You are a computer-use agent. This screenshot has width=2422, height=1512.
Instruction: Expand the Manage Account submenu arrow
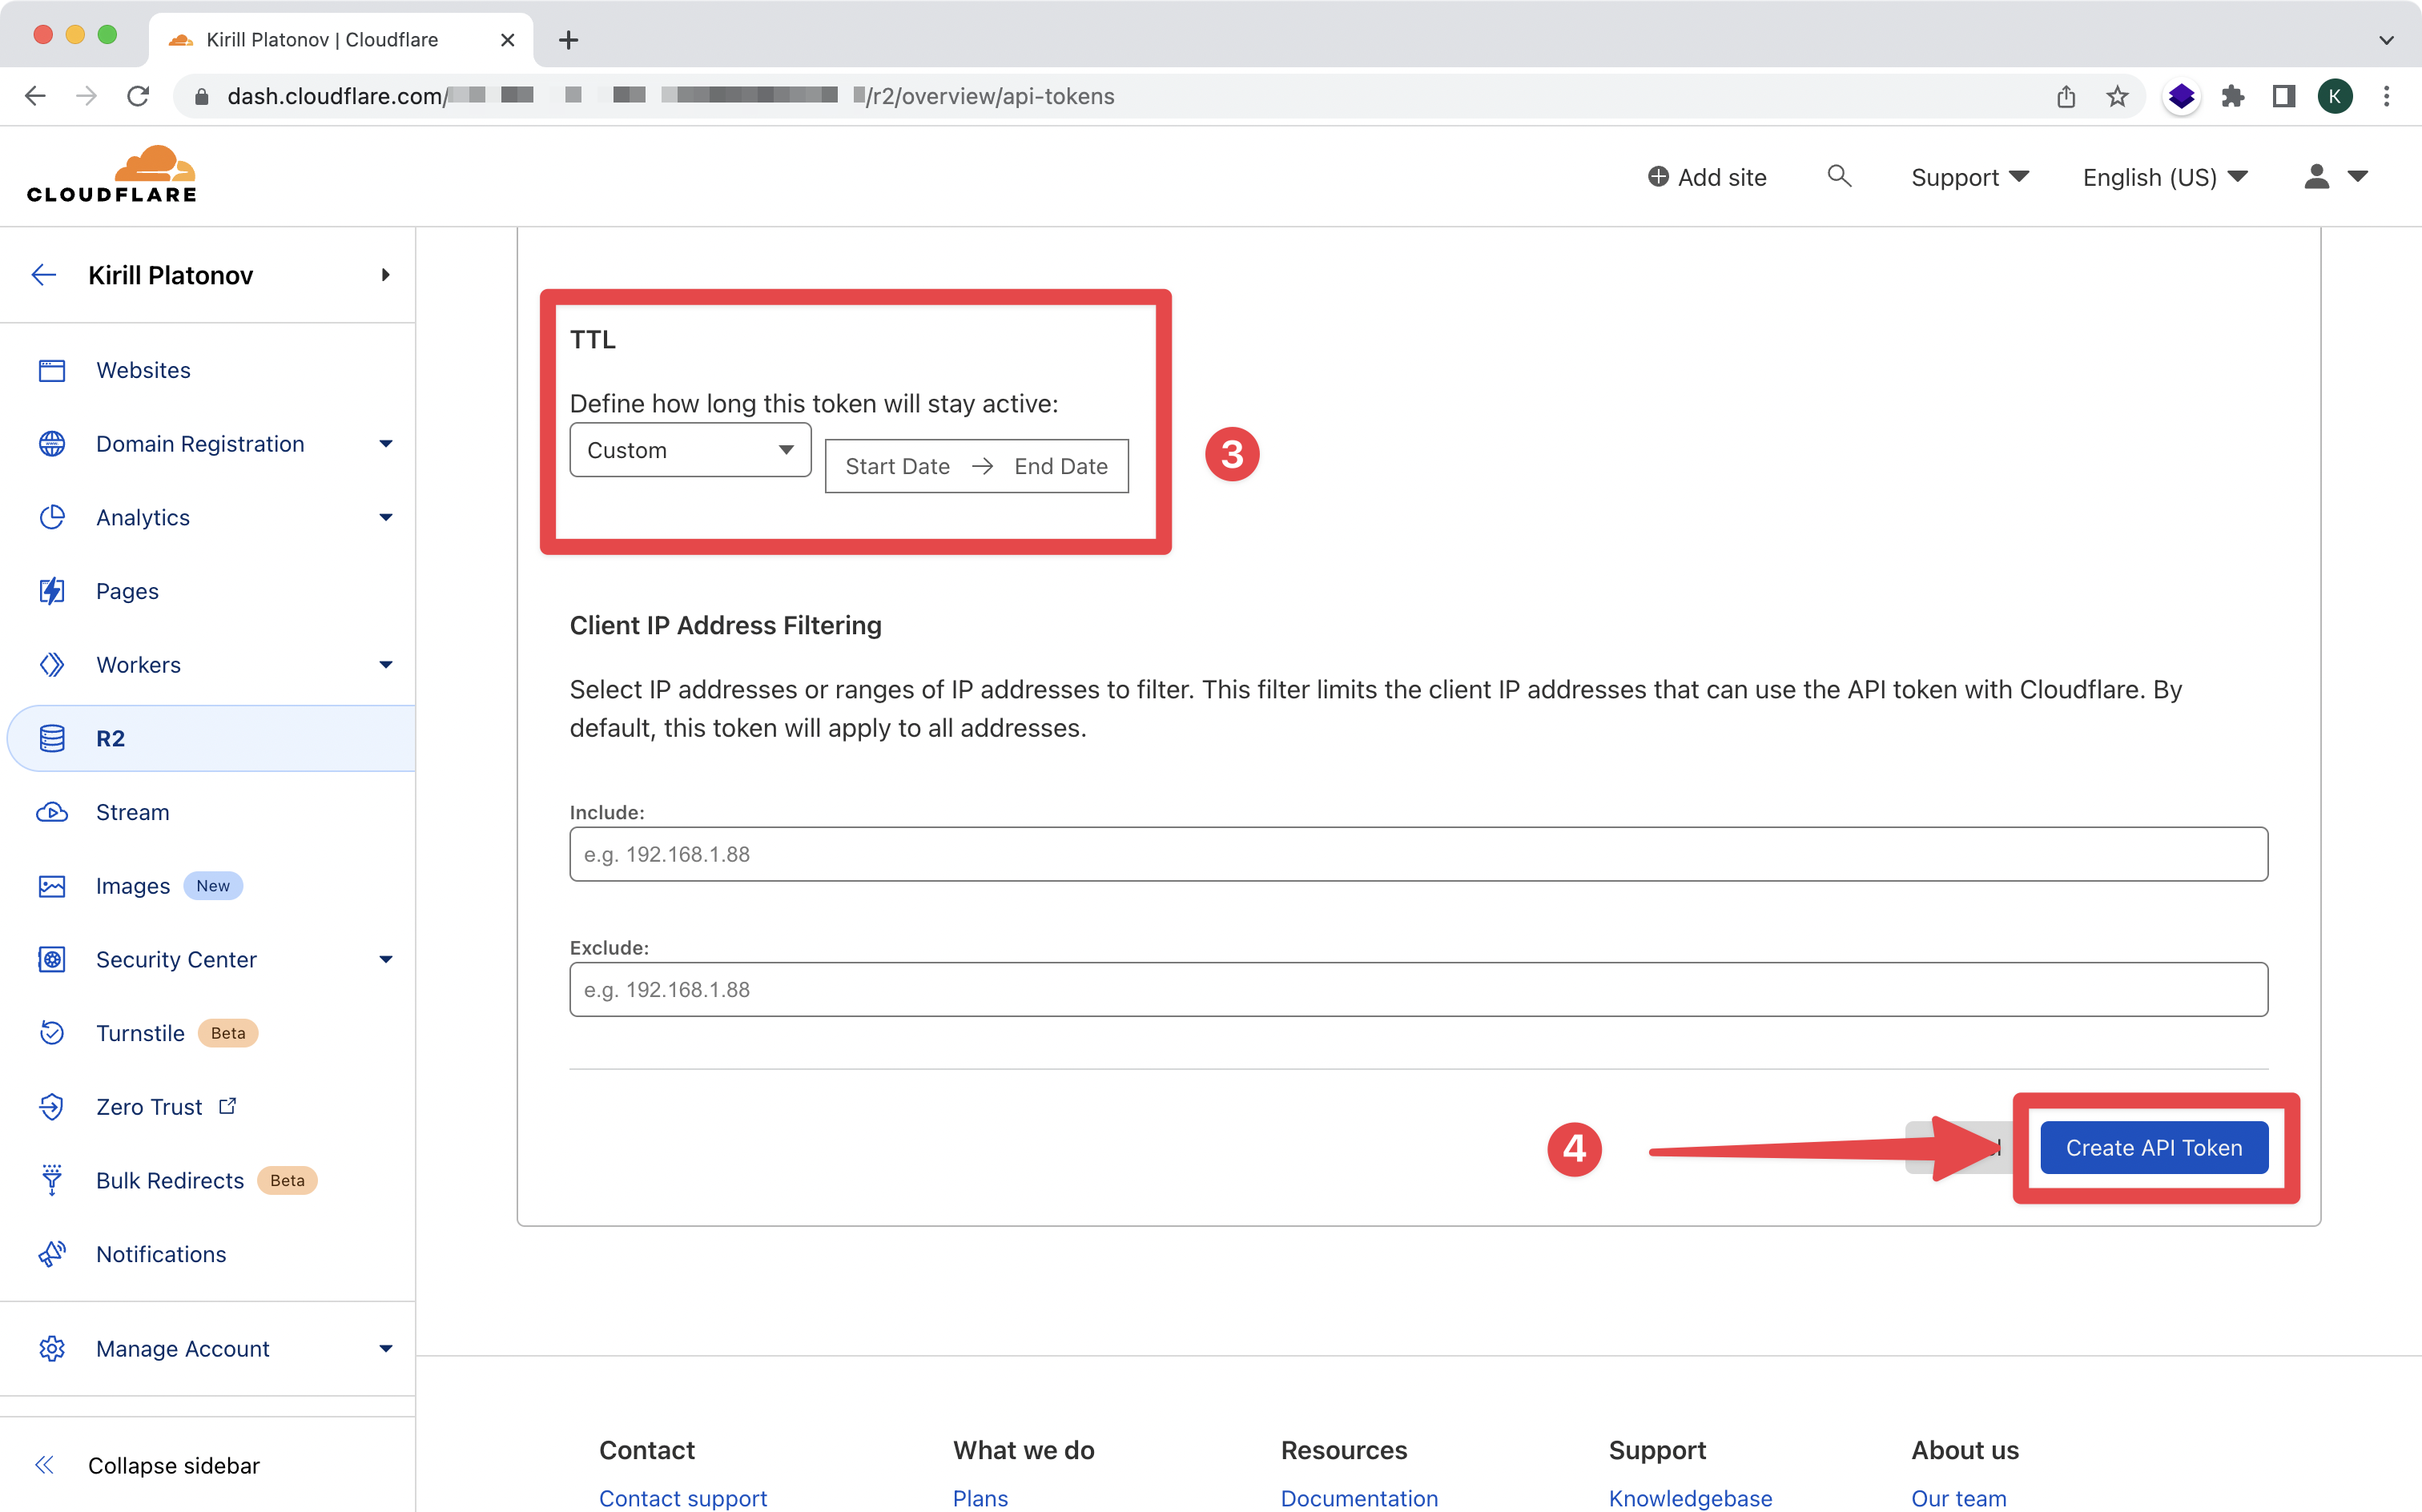click(x=386, y=1348)
